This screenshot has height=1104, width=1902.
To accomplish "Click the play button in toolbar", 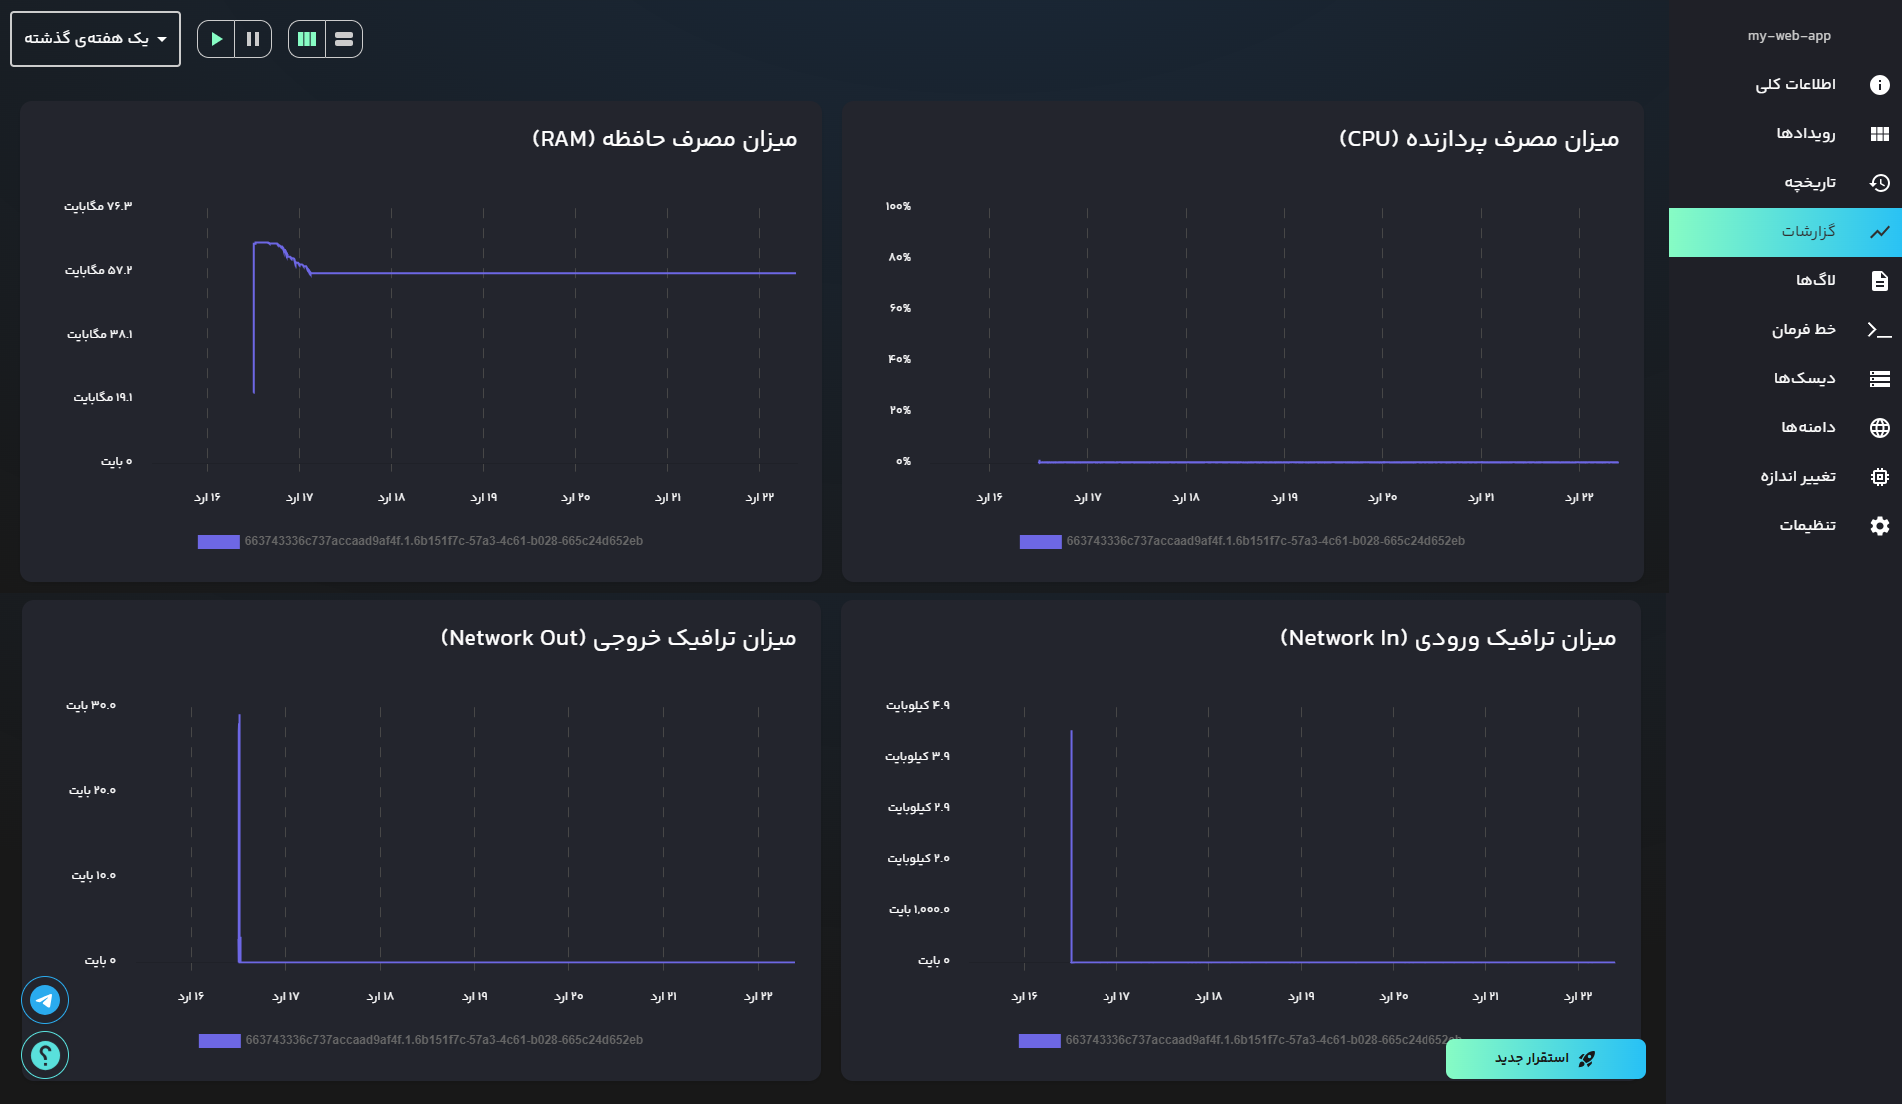I will 216,39.
